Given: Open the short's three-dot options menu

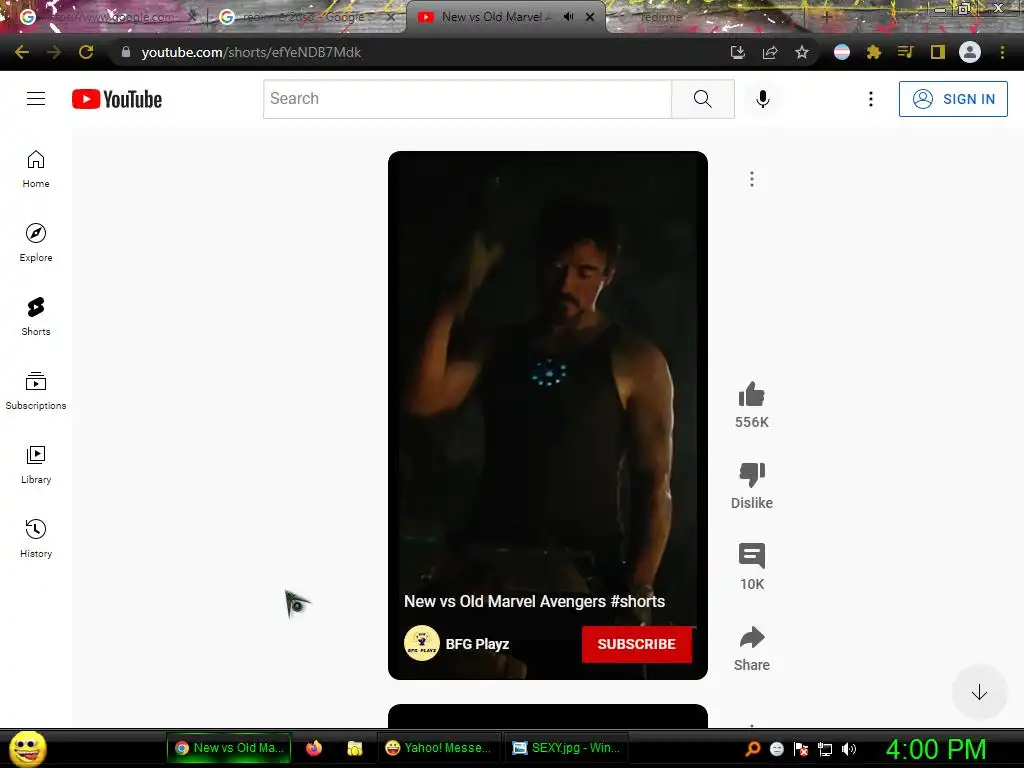Looking at the screenshot, I should [752, 179].
